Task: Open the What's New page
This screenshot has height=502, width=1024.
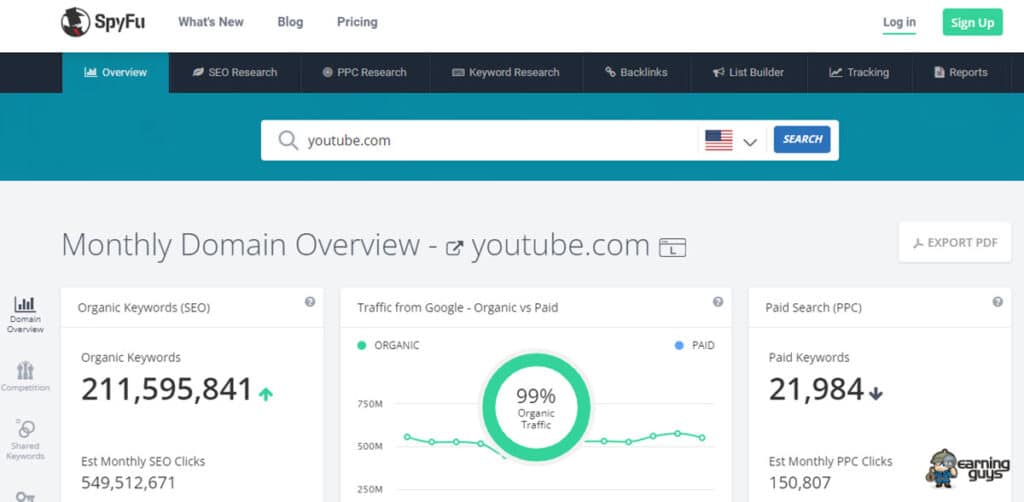Action: point(210,22)
